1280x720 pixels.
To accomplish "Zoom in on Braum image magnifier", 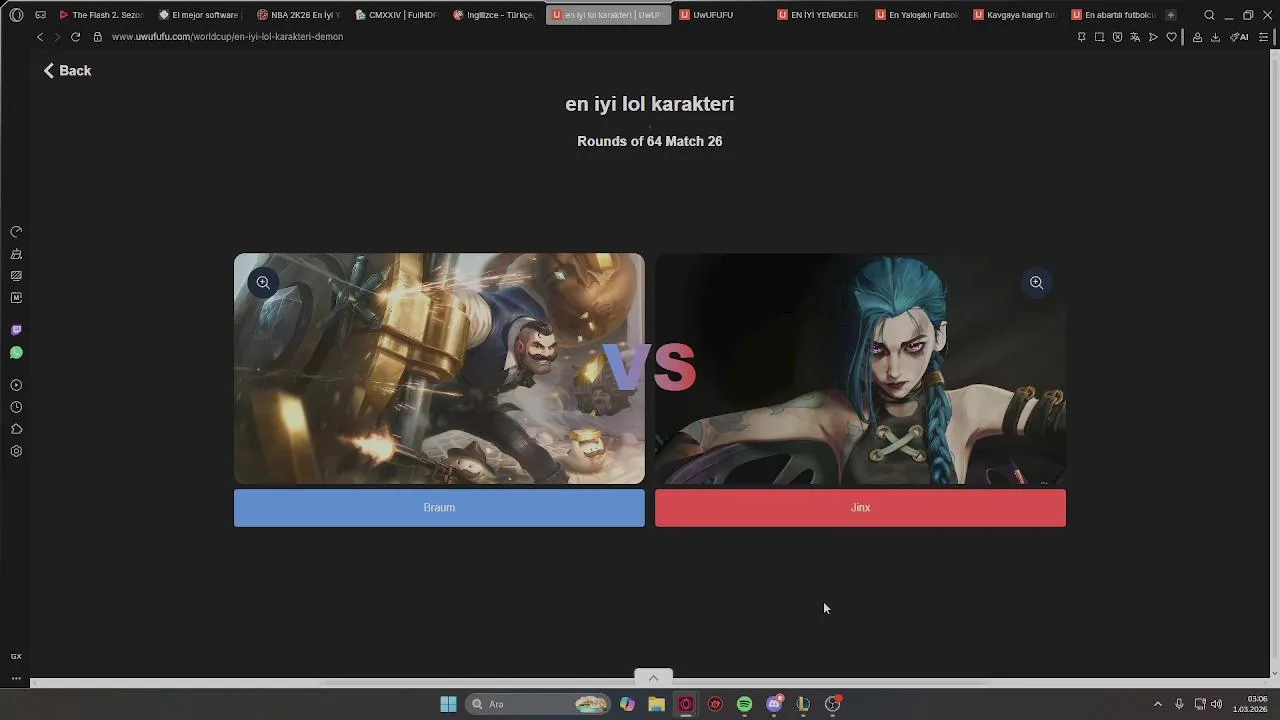I will click(263, 283).
